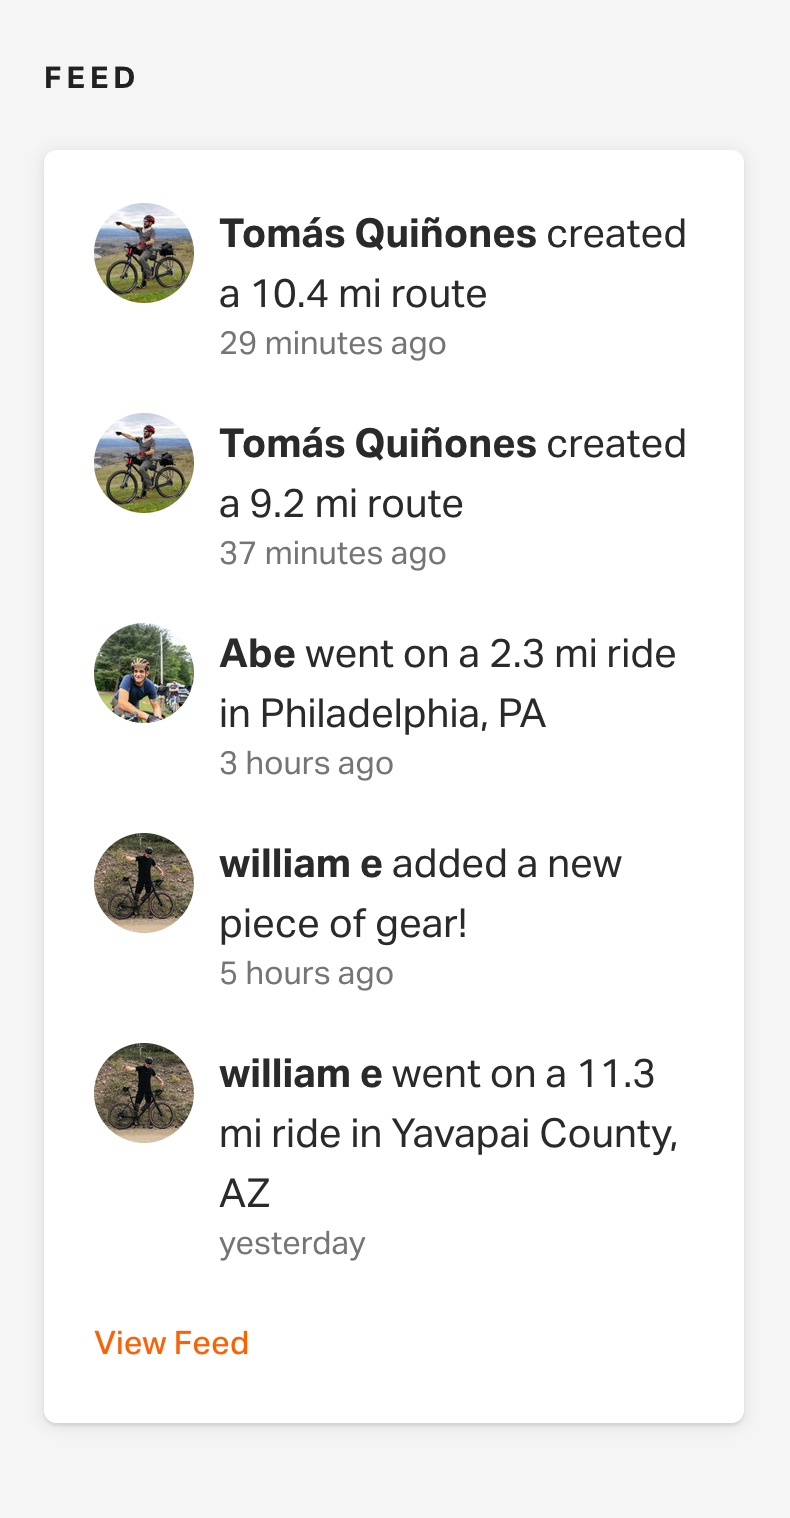Image resolution: width=790 pixels, height=1518 pixels.
Task: Open william e name in Yavapai ride entry
Action: tap(301, 1074)
